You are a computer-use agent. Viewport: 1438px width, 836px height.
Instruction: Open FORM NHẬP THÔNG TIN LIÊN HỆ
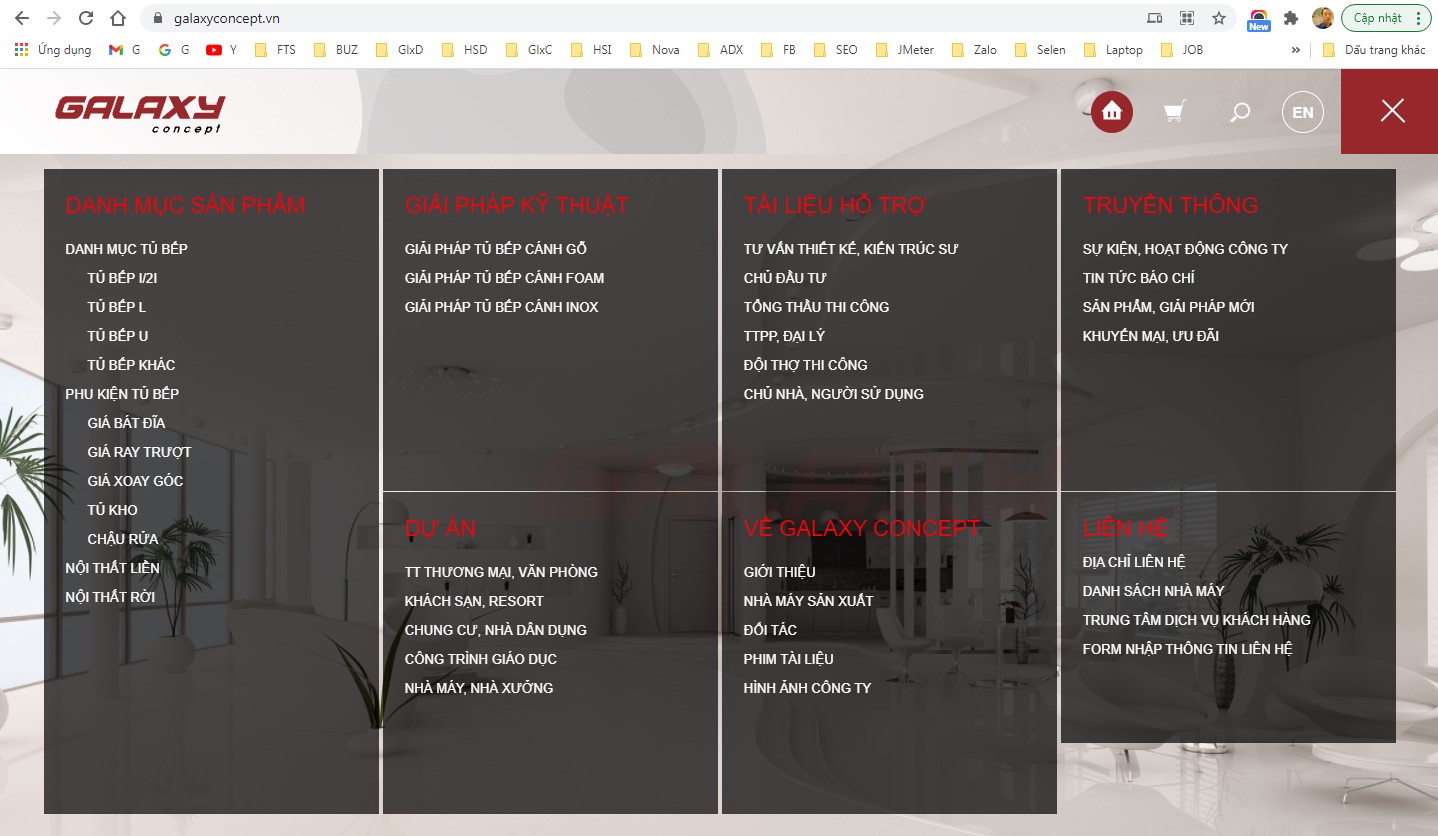[x=1187, y=649]
